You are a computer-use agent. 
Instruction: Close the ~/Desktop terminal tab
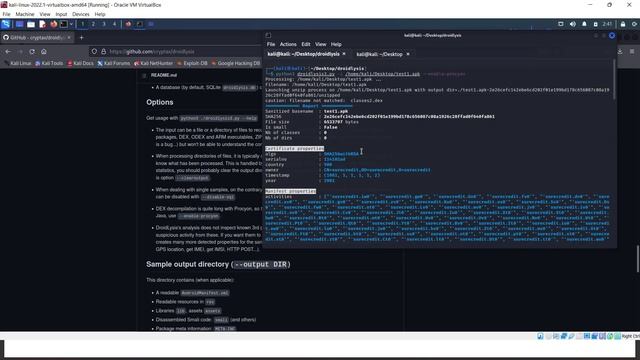click(407, 54)
